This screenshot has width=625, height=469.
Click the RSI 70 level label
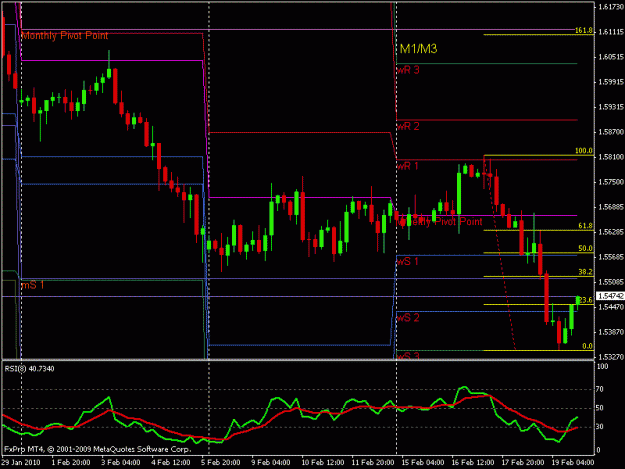pyautogui.click(x=599, y=389)
